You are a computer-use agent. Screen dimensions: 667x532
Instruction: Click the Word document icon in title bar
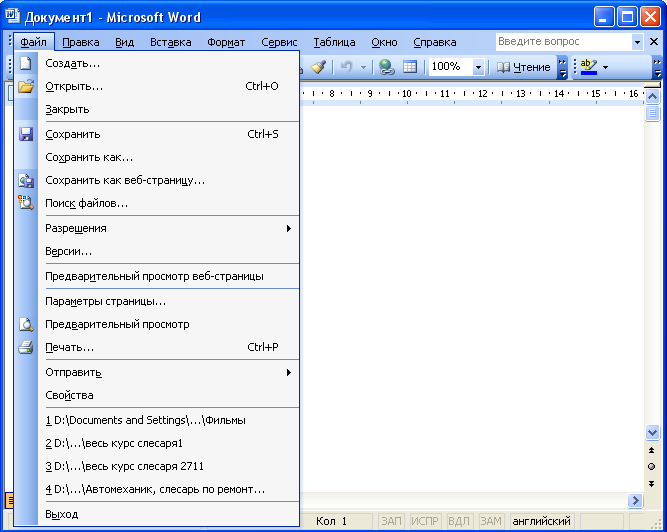[x=12, y=17]
